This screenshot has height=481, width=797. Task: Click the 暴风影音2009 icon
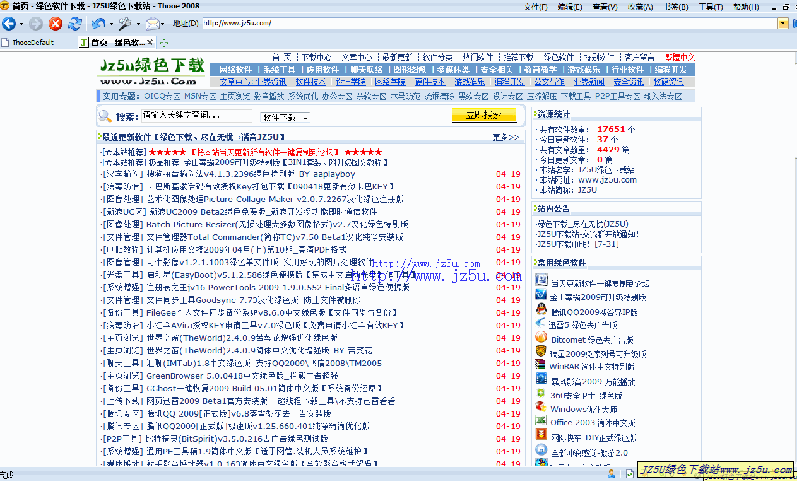[541, 379]
